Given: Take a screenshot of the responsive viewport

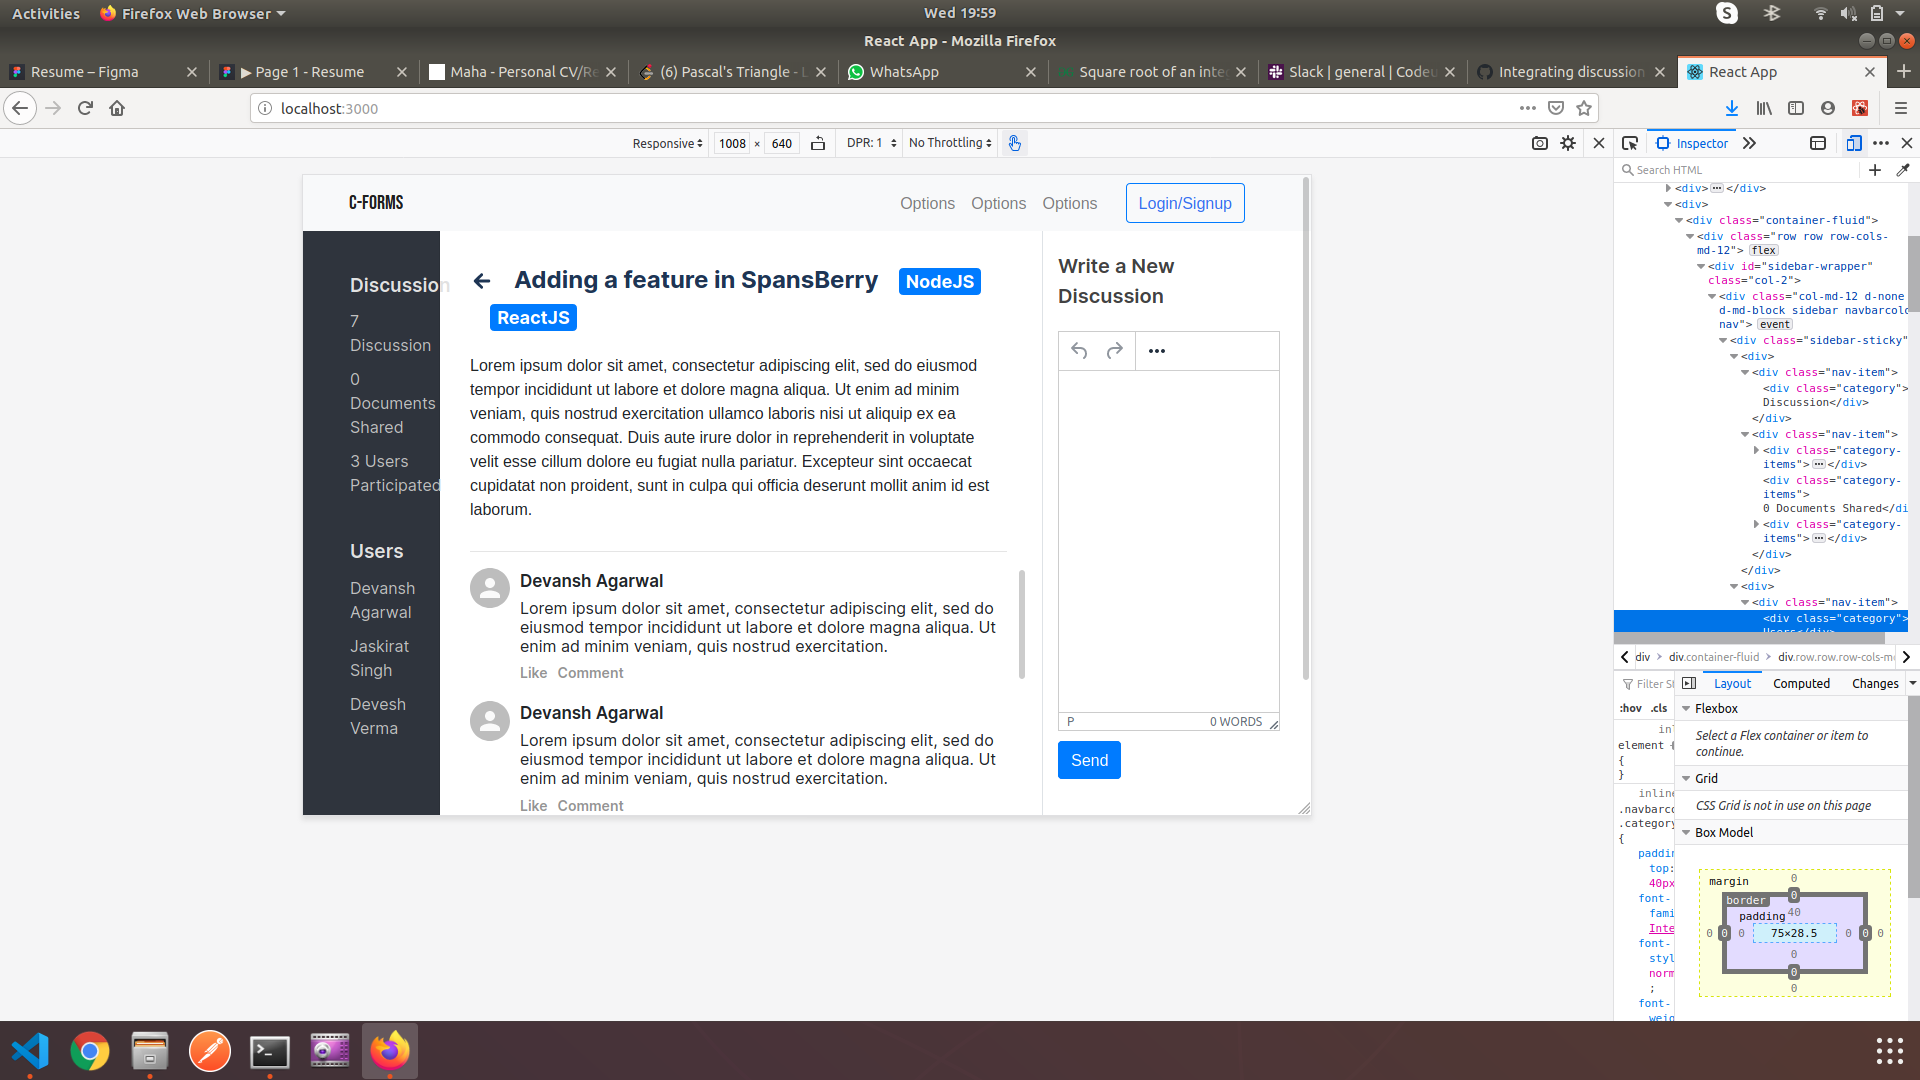Looking at the screenshot, I should (x=1539, y=143).
